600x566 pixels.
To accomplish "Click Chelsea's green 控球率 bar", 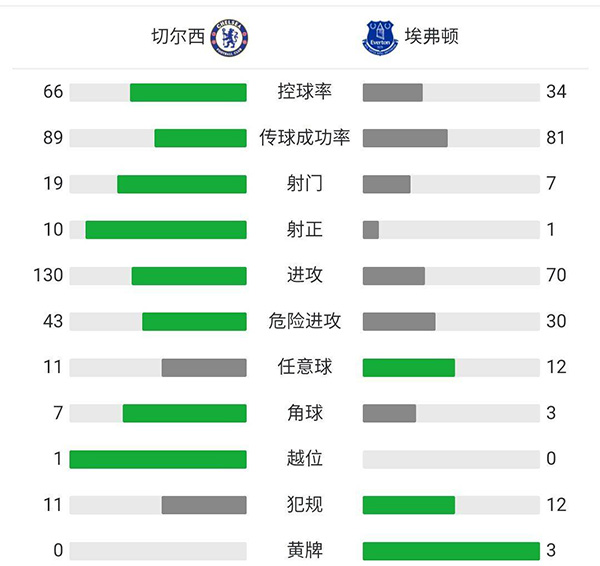I will pos(188,92).
